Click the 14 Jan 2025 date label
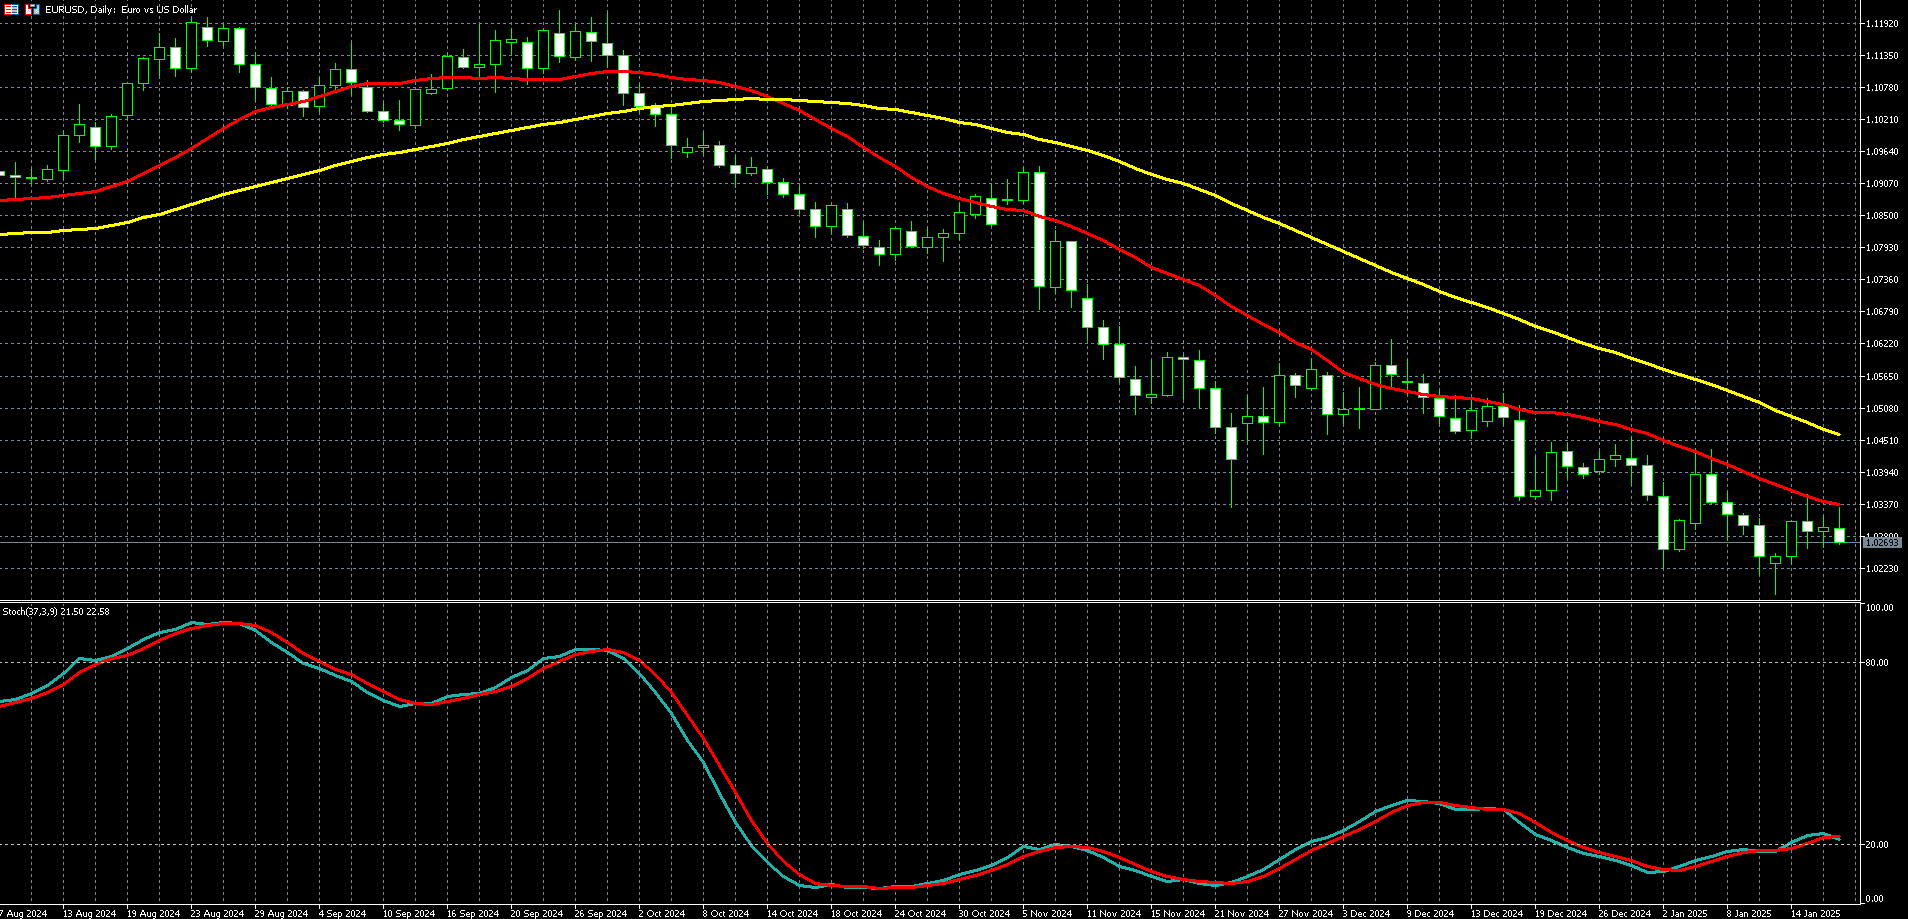Image resolution: width=1908 pixels, height=919 pixels. [x=1815, y=913]
